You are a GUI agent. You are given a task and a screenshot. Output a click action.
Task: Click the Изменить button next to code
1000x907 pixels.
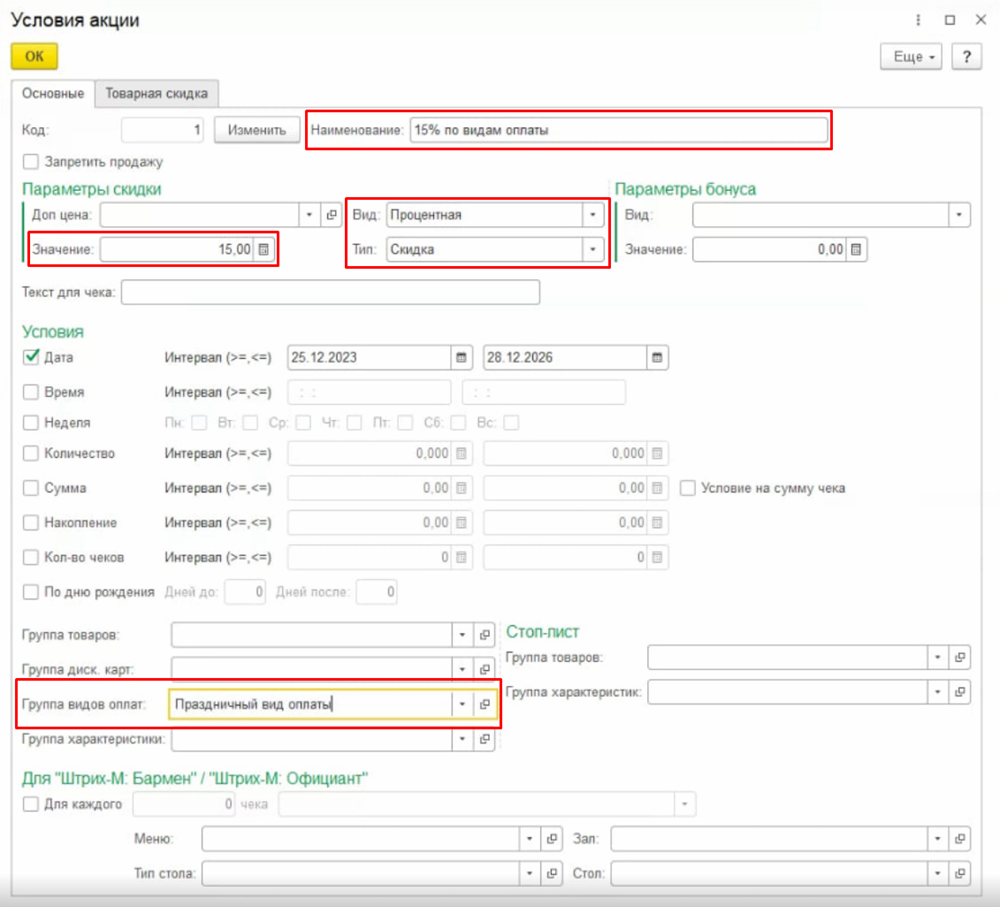(256, 130)
